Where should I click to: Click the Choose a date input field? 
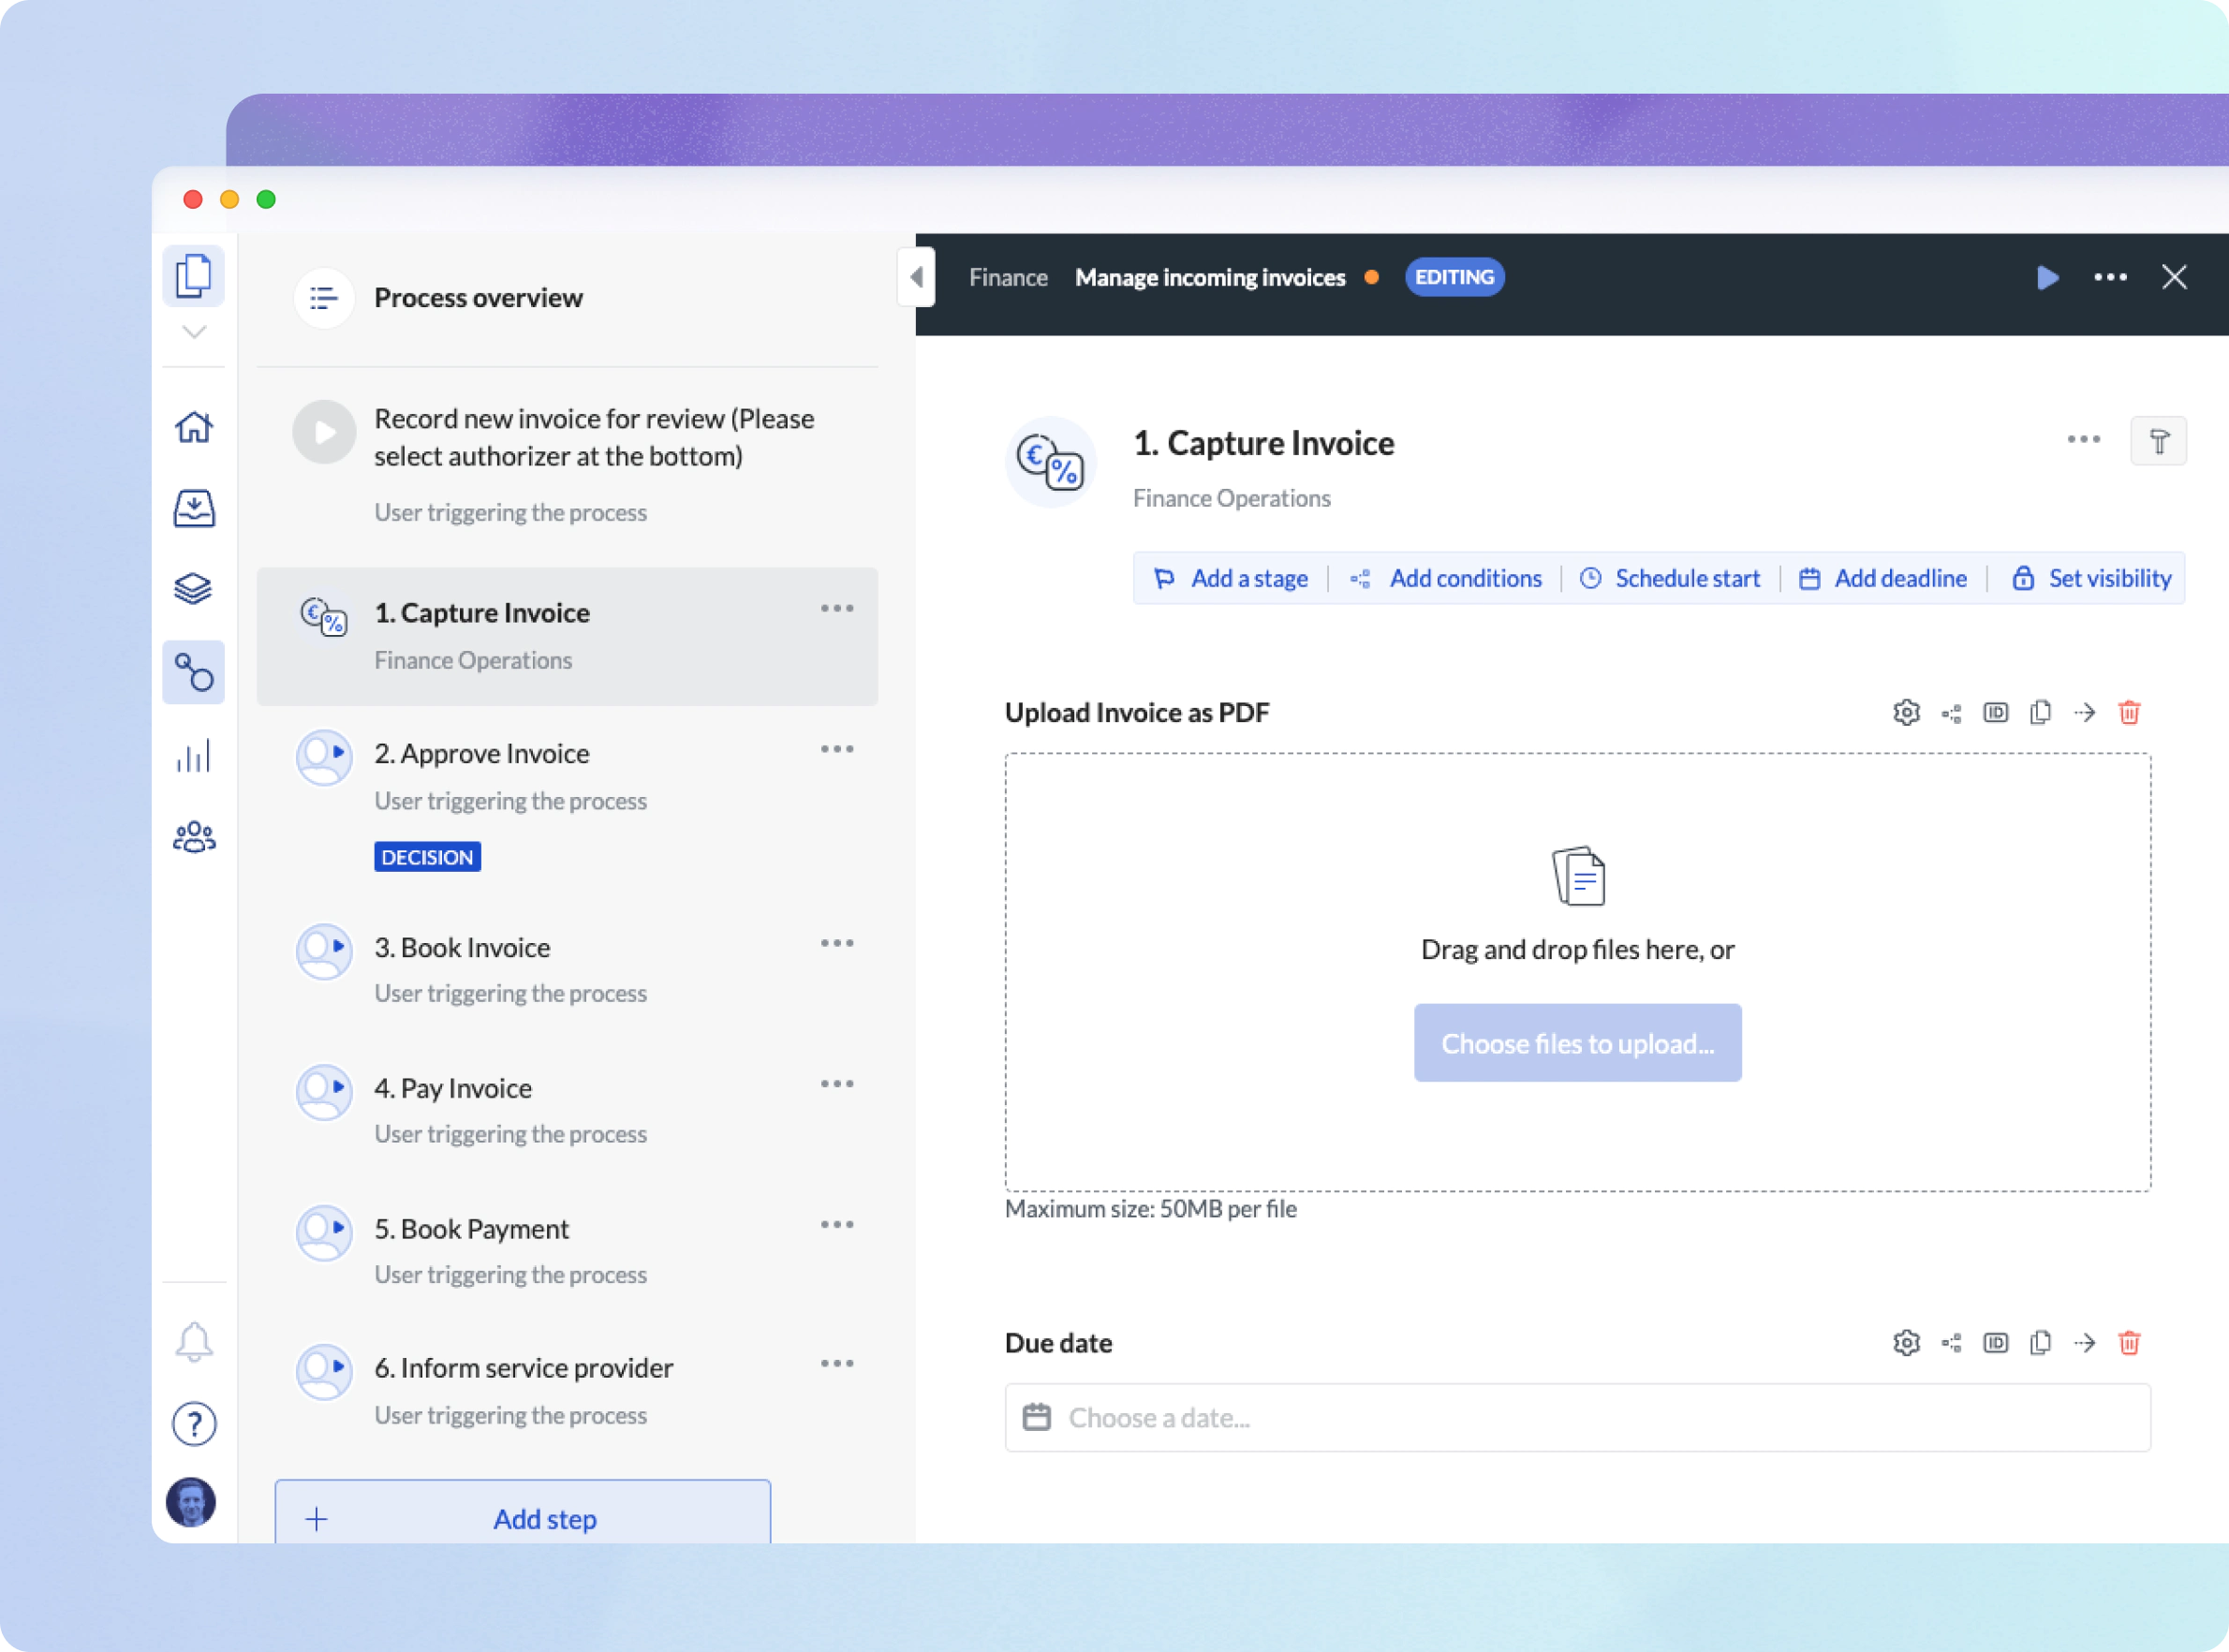[1577, 1418]
